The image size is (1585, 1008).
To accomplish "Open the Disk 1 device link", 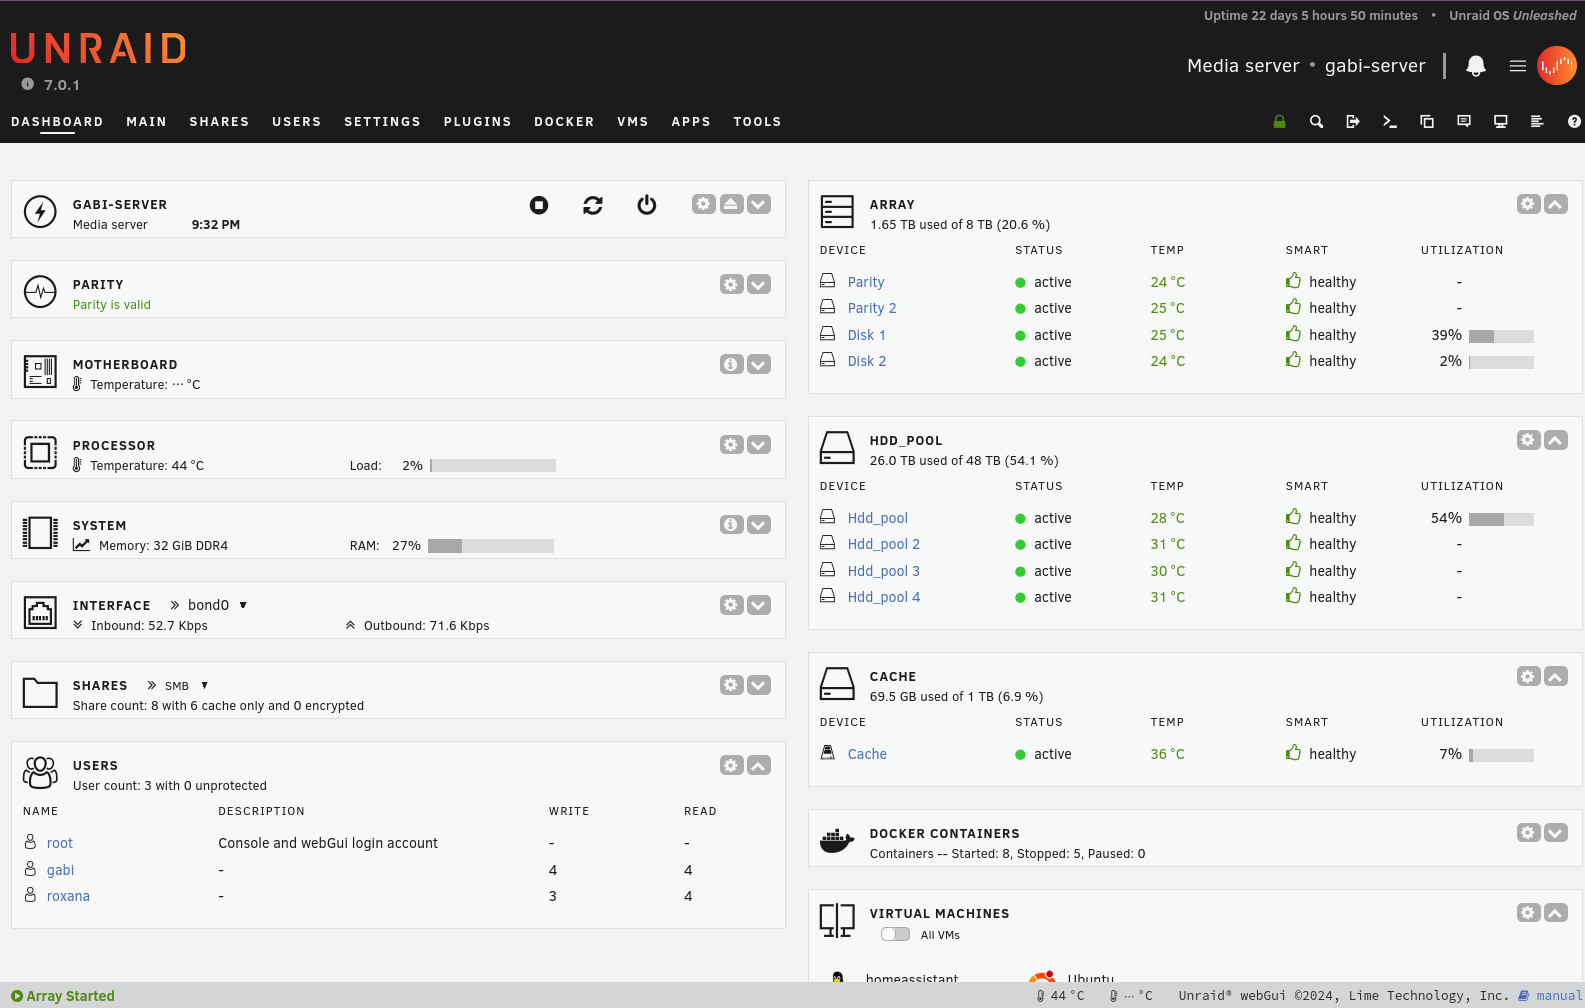I will tap(866, 335).
